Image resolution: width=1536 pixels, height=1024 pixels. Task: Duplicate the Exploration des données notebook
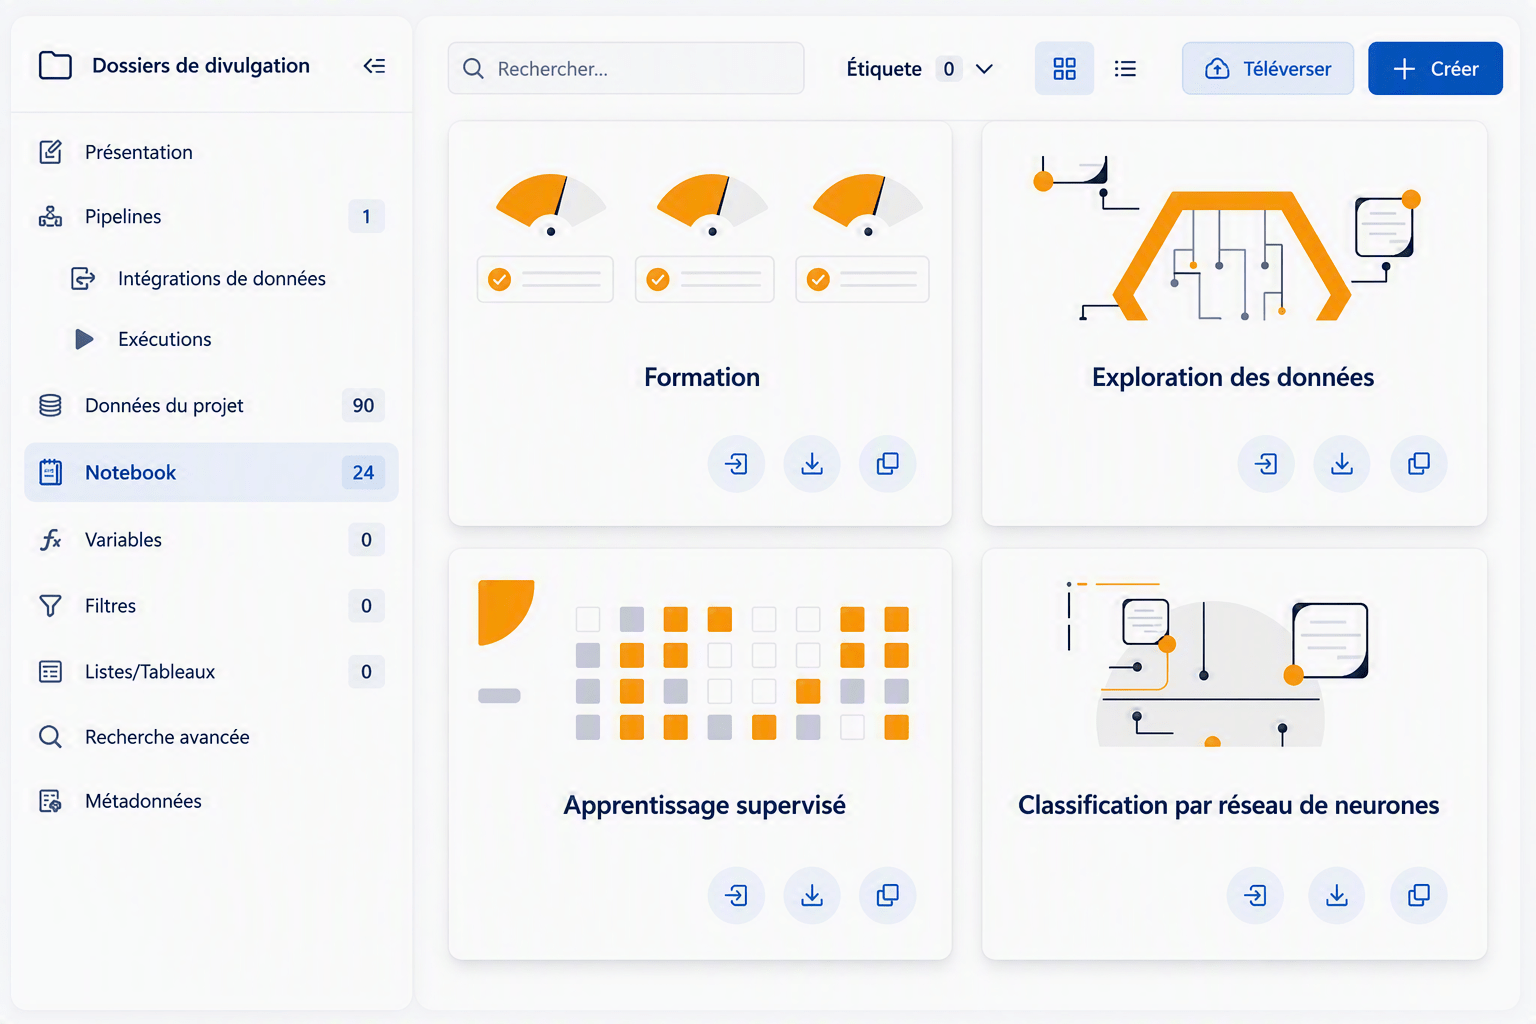tap(1418, 464)
